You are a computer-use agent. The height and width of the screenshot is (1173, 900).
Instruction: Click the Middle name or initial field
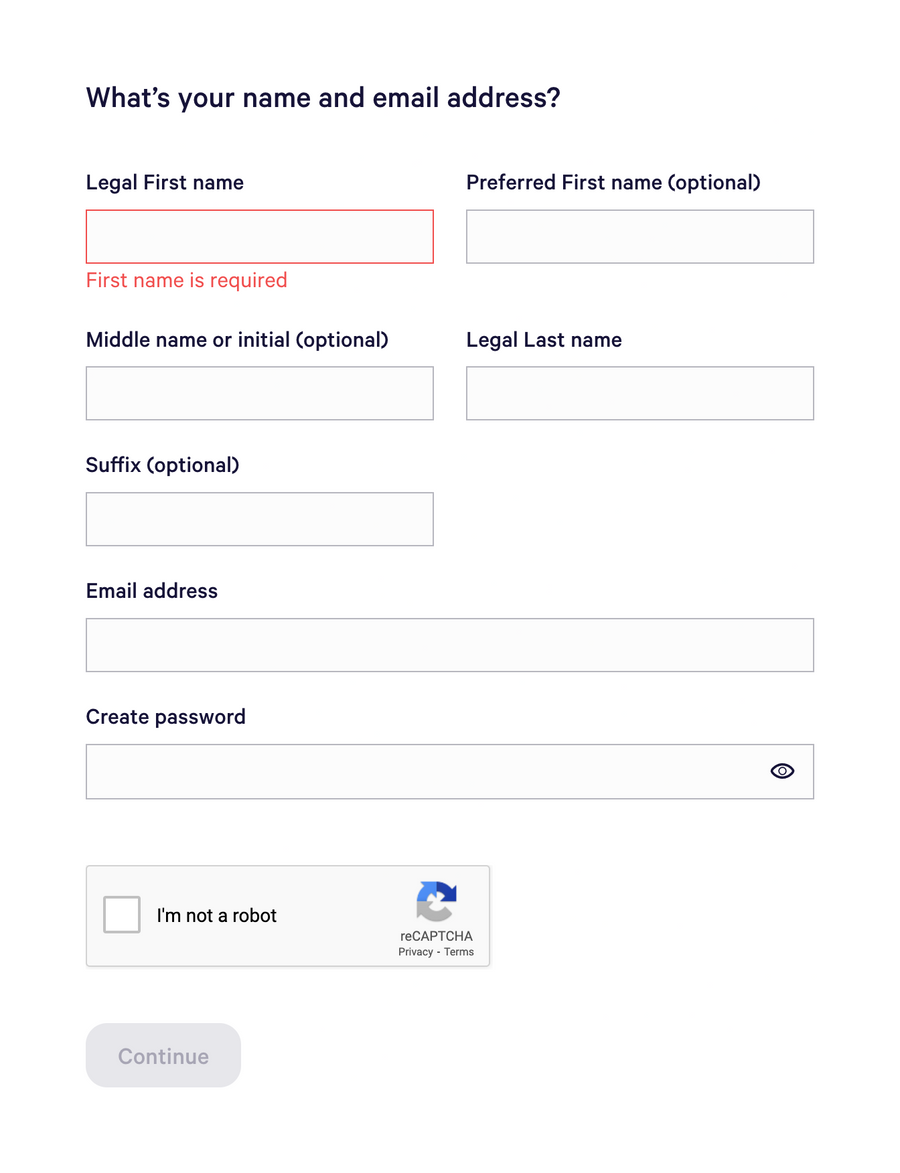(x=259, y=393)
